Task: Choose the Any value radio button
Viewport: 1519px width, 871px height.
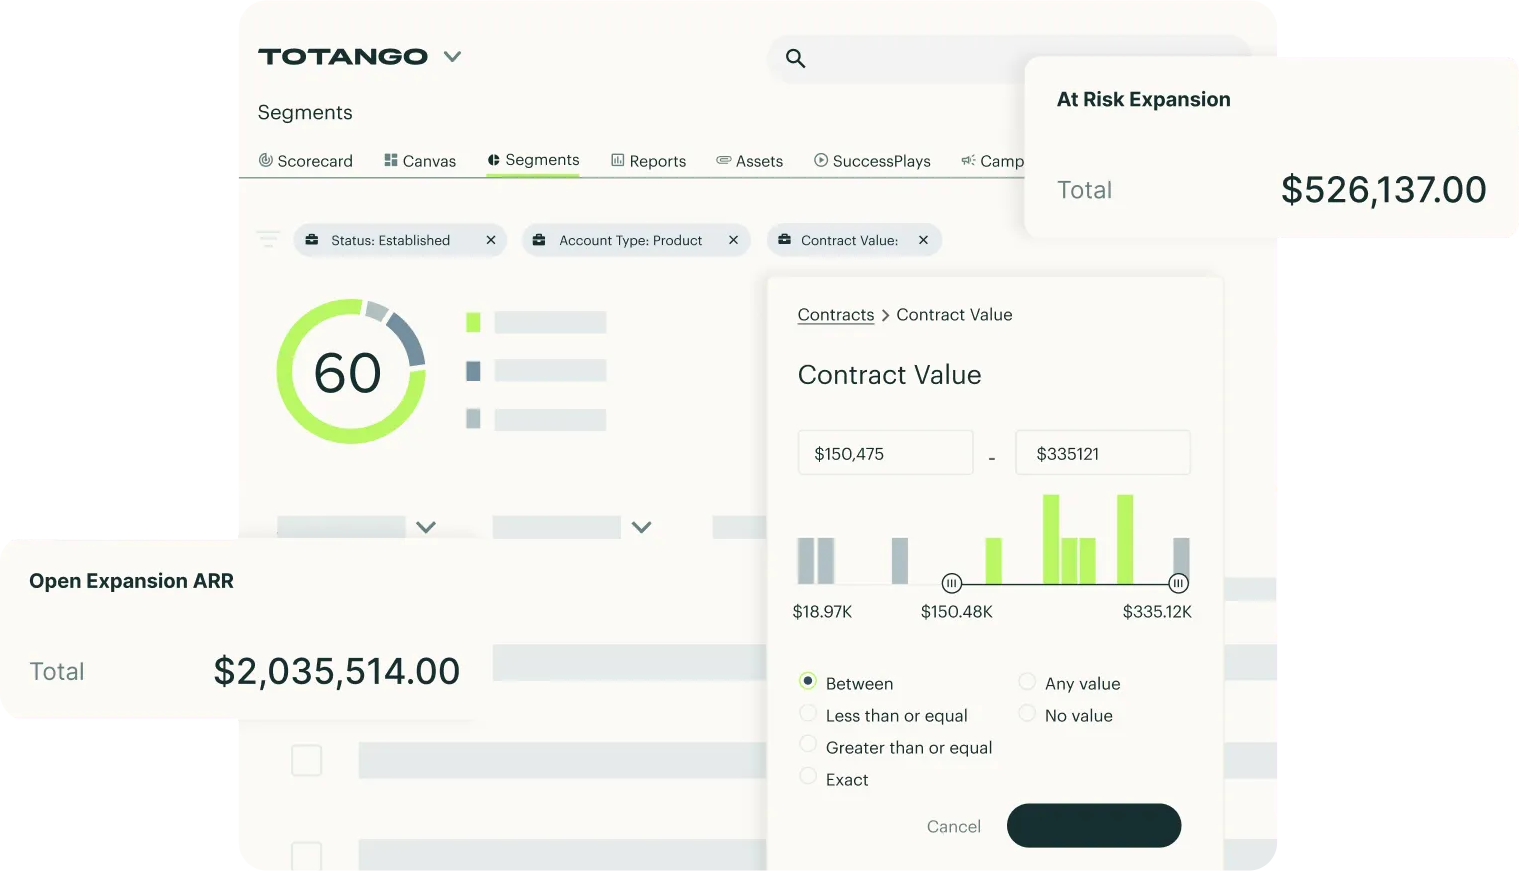Action: point(1027,681)
